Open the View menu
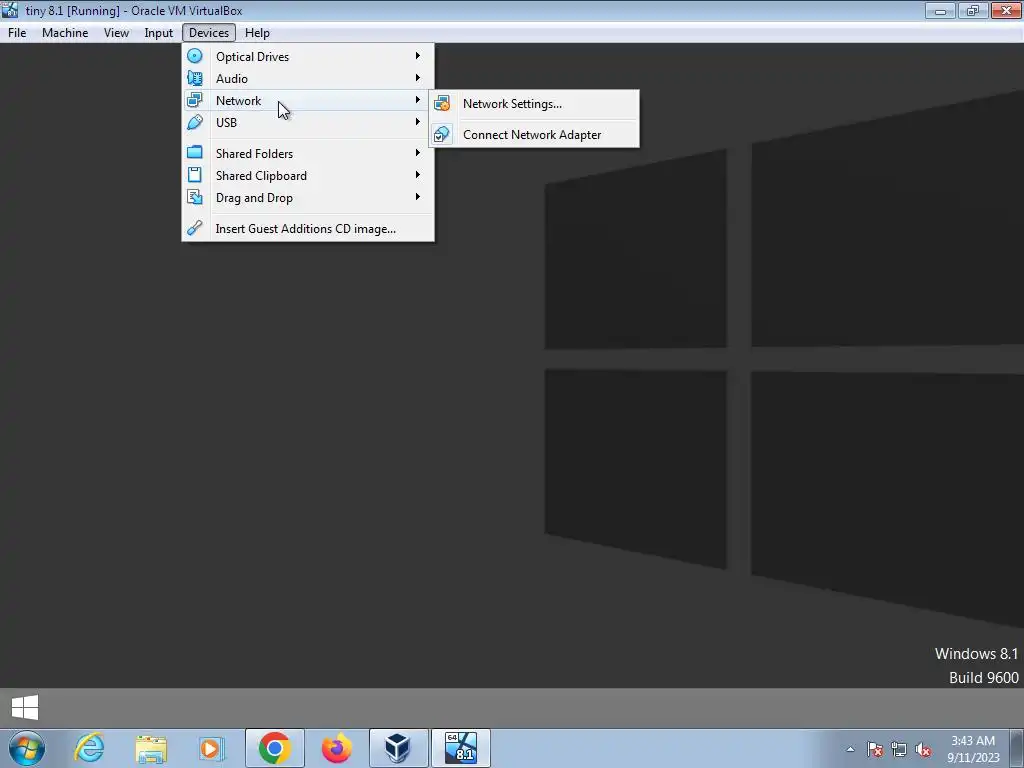The height and width of the screenshot is (768, 1024). (x=116, y=33)
